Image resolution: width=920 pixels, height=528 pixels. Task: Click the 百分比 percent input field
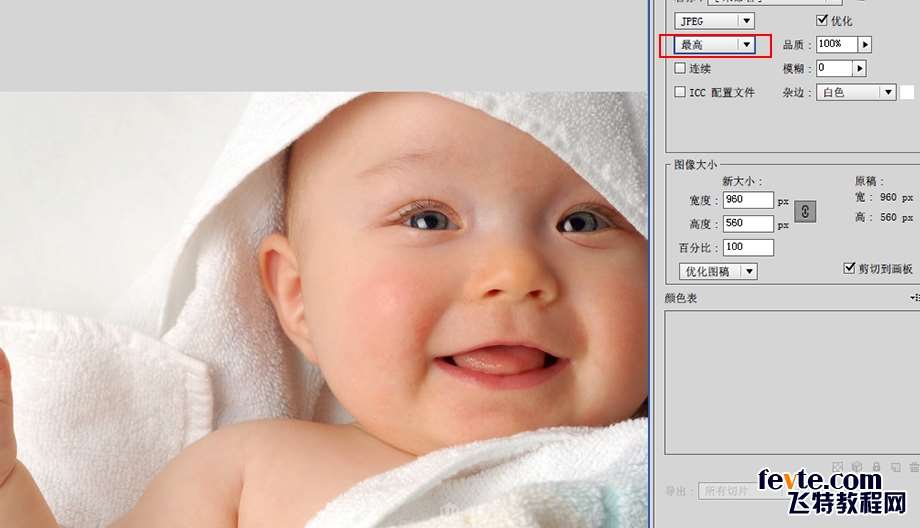(748, 247)
